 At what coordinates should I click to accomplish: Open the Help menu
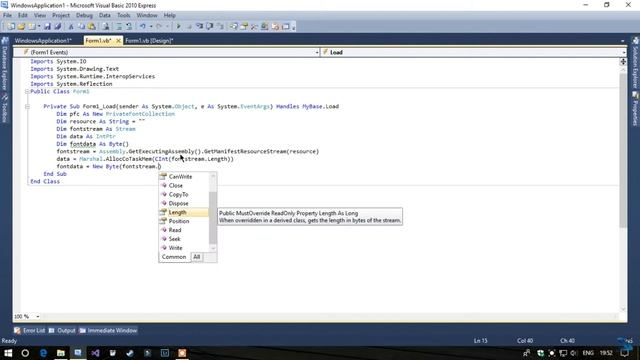tap(169, 15)
